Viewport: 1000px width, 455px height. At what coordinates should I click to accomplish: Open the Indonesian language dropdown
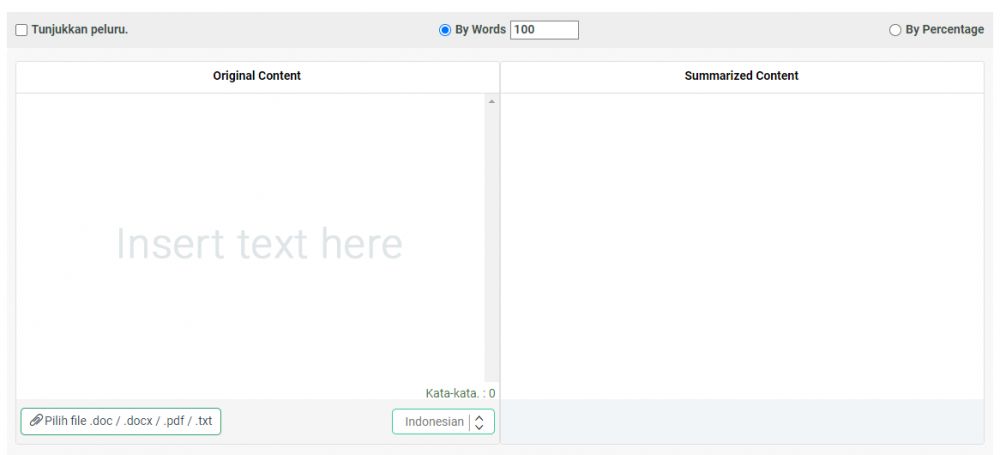pos(443,422)
